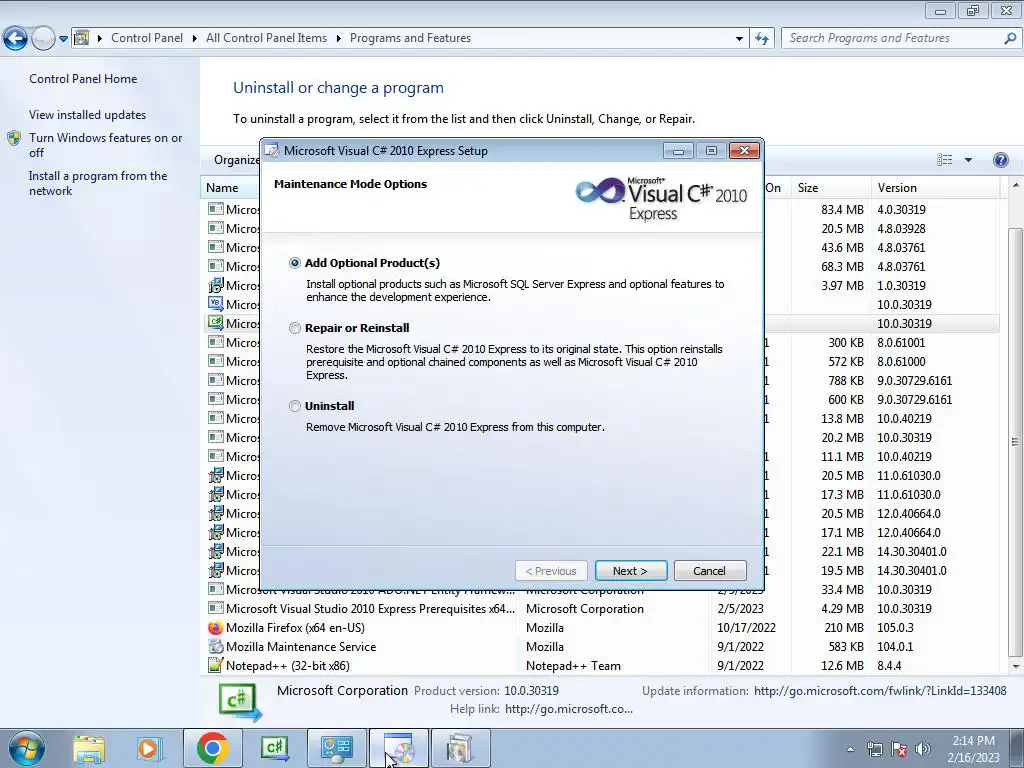Open View installed updates
The width and height of the screenshot is (1024, 768).
pyautogui.click(x=88, y=115)
